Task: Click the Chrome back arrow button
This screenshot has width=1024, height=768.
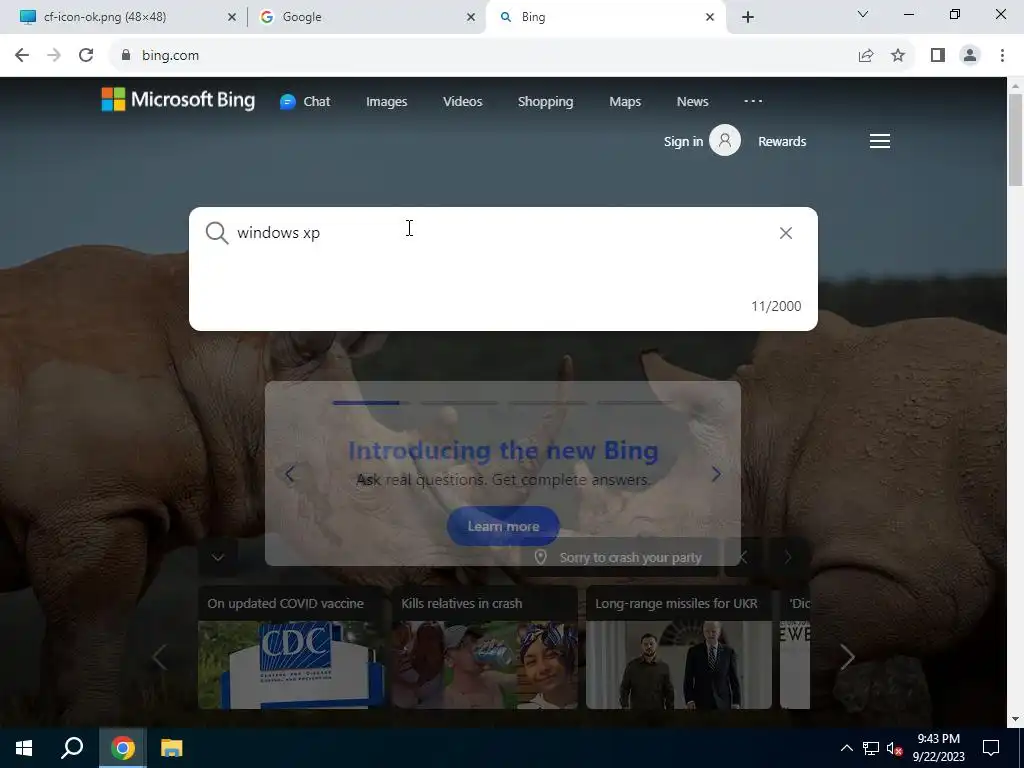Action: tap(22, 56)
